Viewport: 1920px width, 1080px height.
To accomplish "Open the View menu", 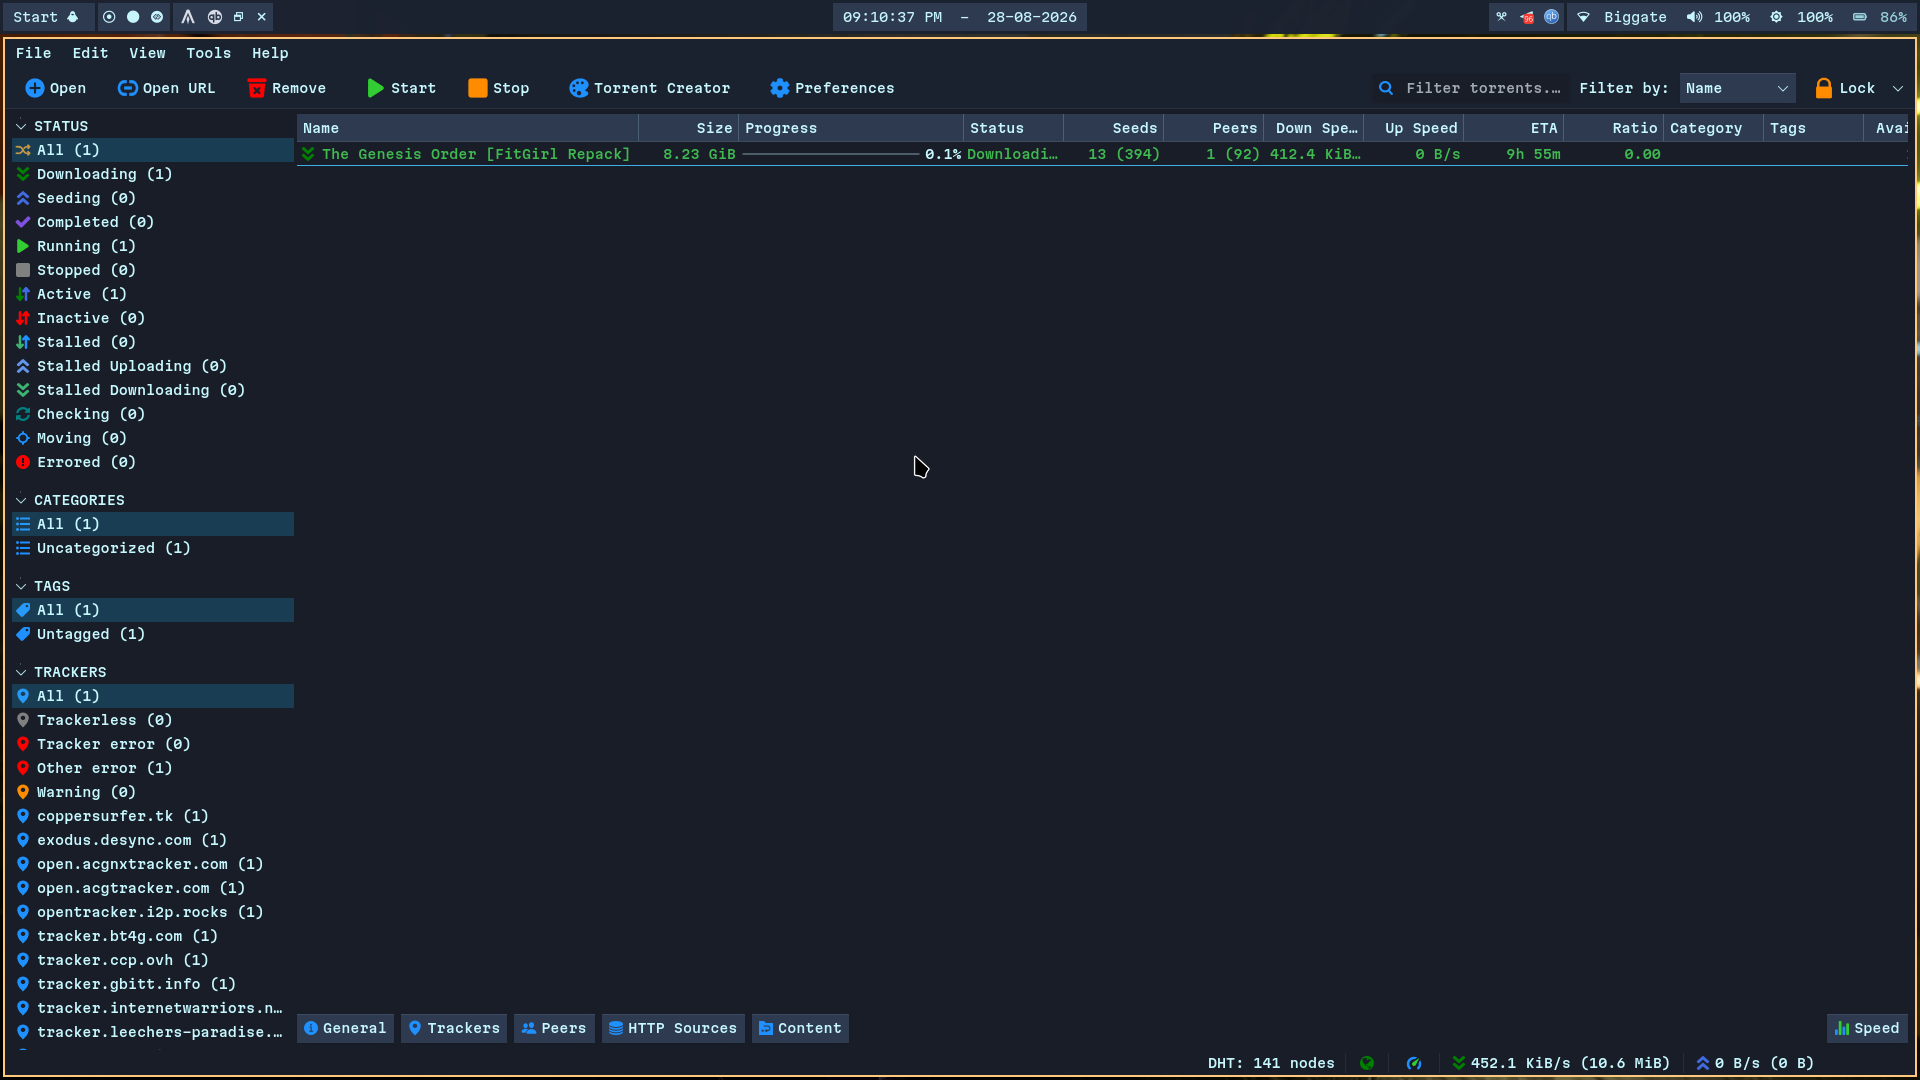I will tap(147, 53).
